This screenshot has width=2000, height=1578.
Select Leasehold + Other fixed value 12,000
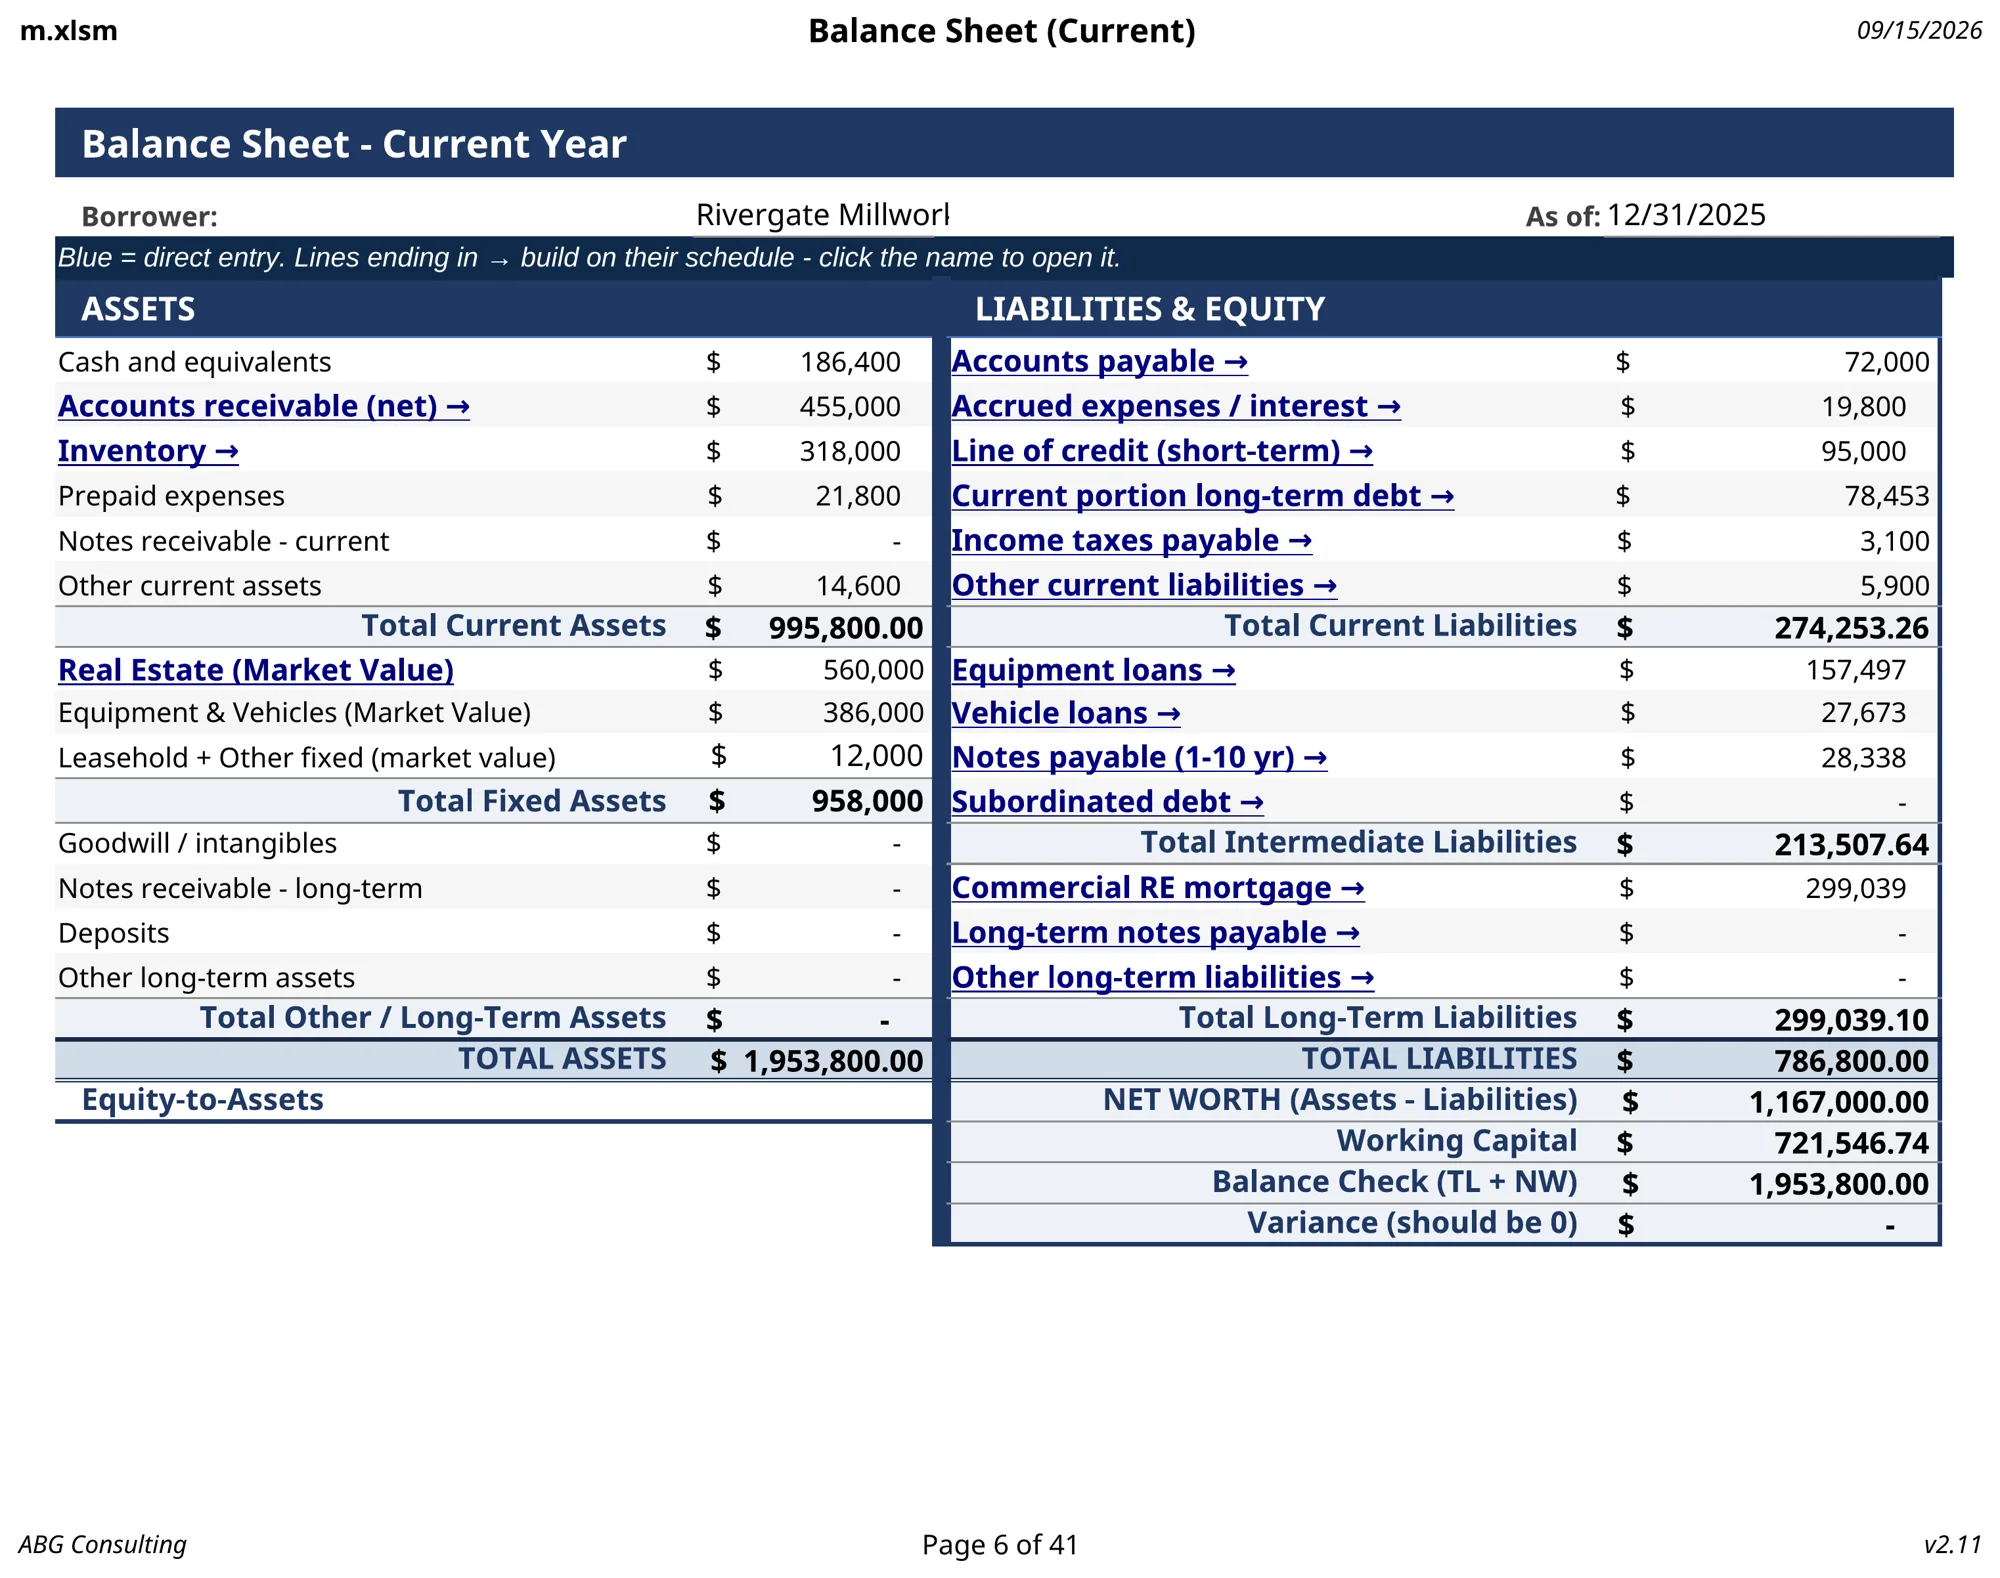(876, 756)
